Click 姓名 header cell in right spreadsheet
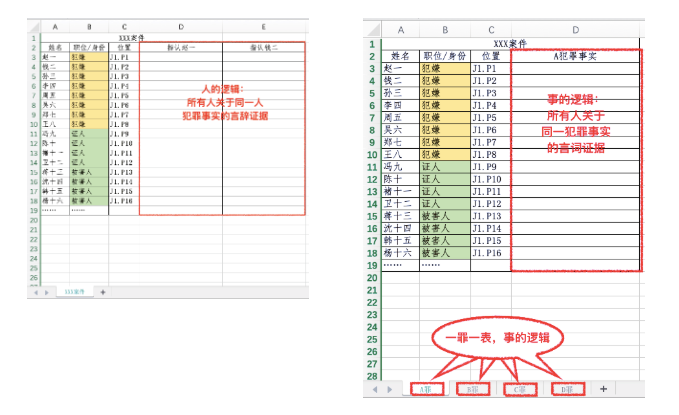The width and height of the screenshot is (679, 415). (x=401, y=56)
